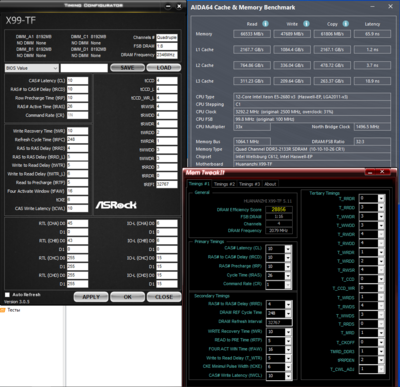Close the Mem TweakIt window
Image resolution: width=400 pixels, height=387 pixels.
(382, 172)
